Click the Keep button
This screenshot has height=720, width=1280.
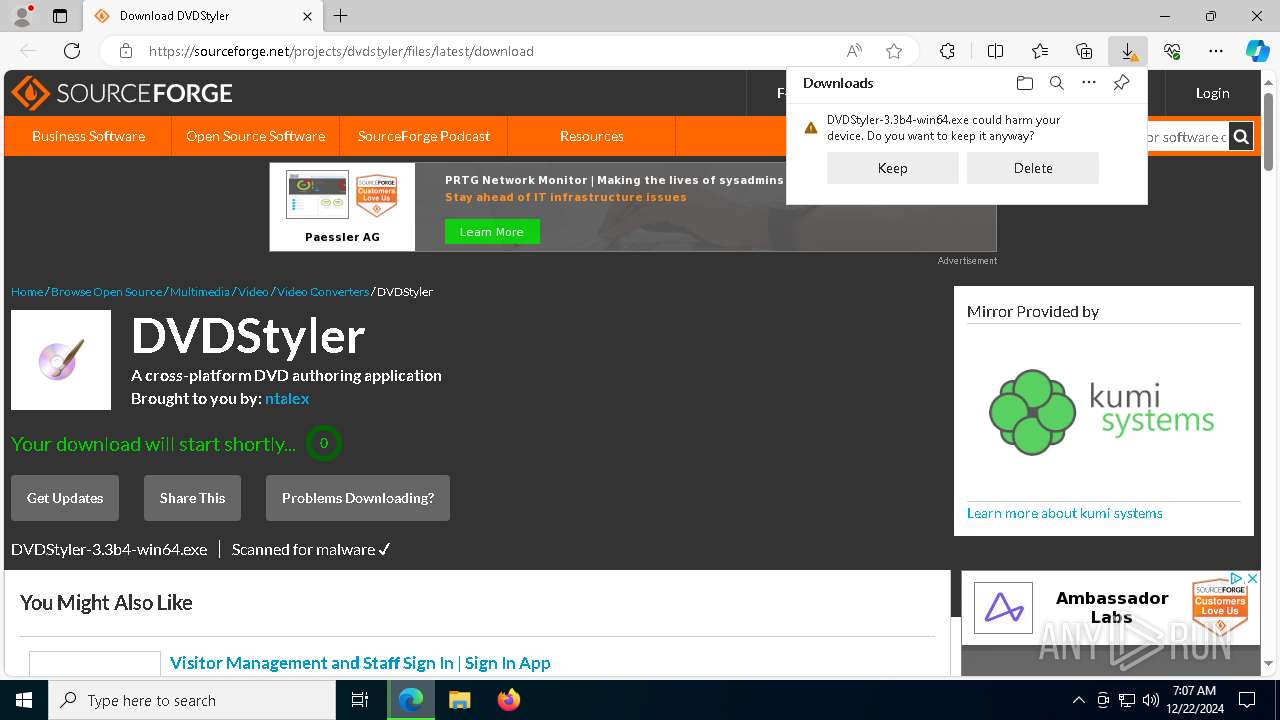pos(893,168)
